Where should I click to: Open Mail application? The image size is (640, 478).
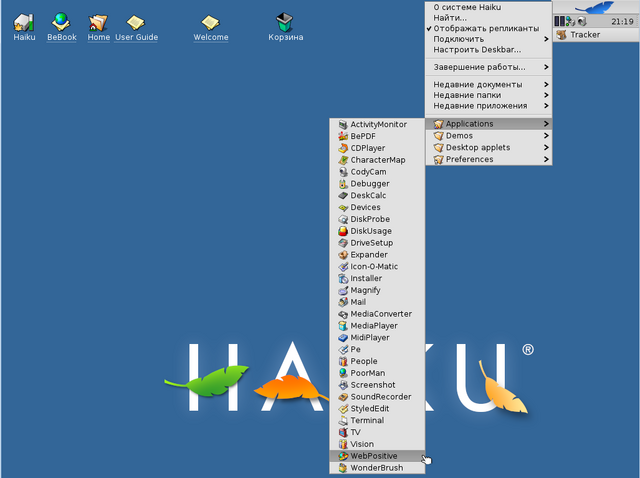point(377,302)
